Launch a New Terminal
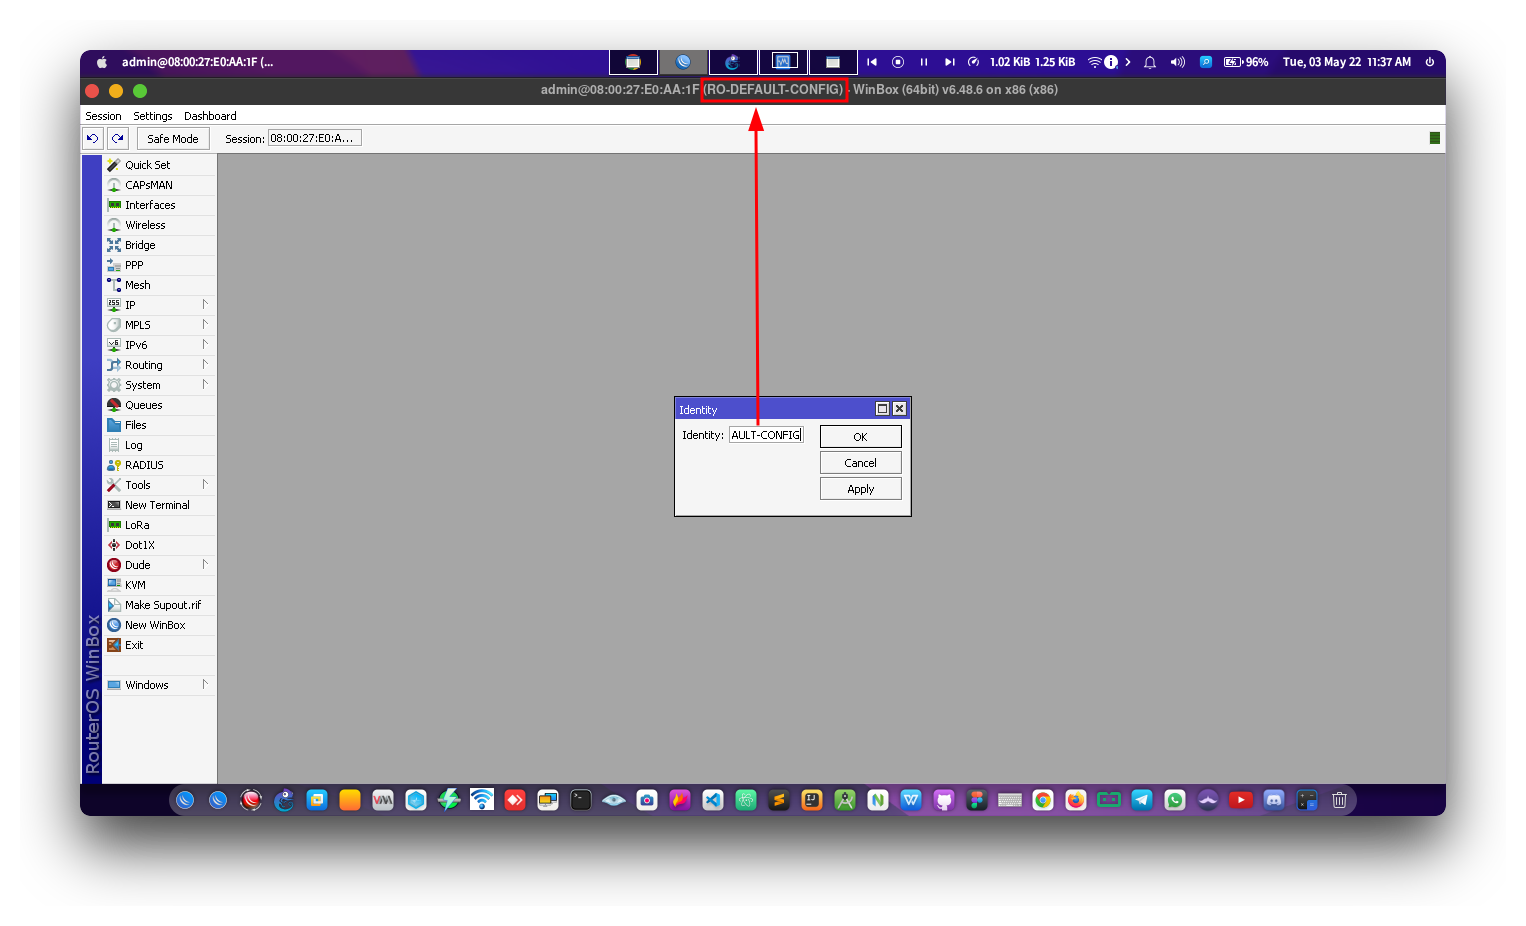 click(155, 504)
